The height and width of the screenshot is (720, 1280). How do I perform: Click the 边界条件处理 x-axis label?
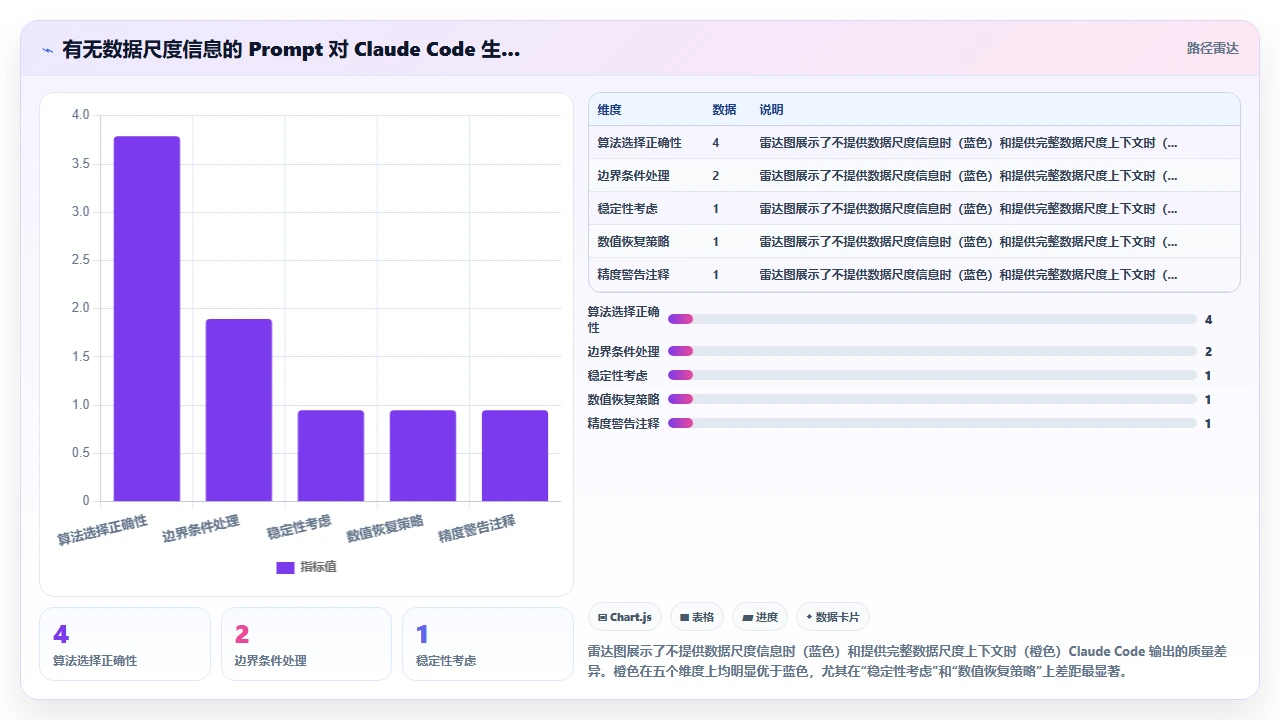pos(201,529)
